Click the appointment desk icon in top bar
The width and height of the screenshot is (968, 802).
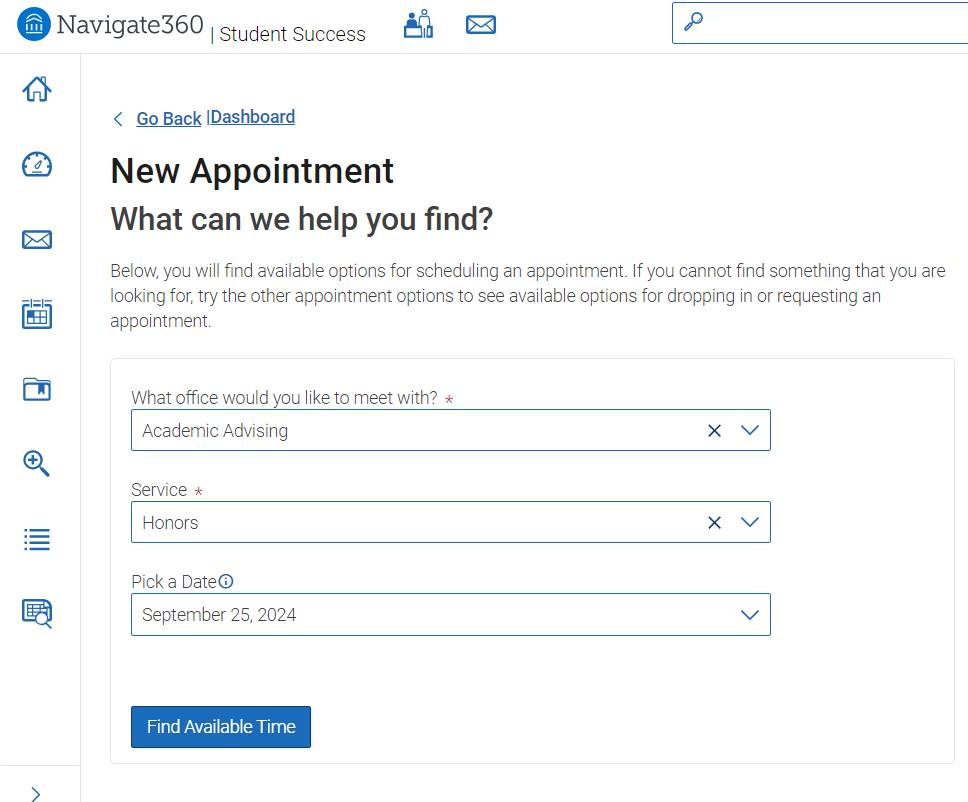tap(418, 24)
